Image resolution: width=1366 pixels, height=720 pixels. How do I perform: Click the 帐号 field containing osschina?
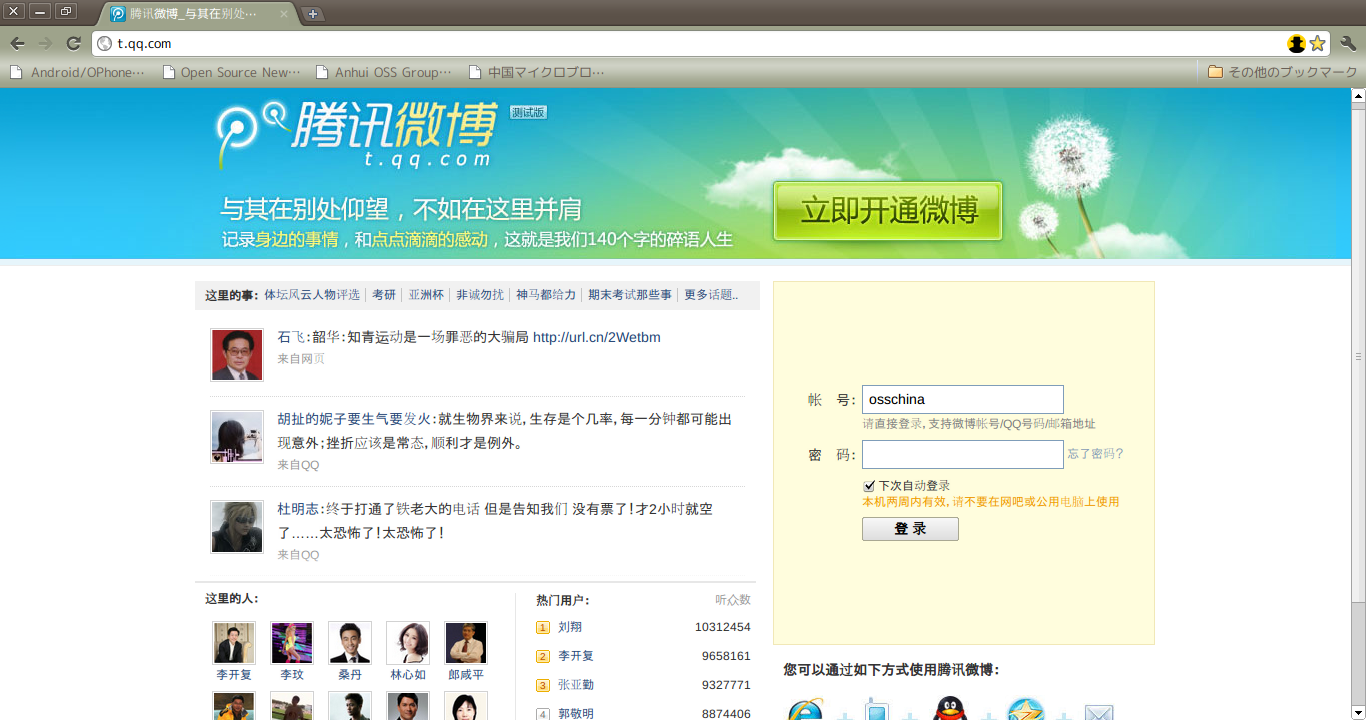[963, 399]
